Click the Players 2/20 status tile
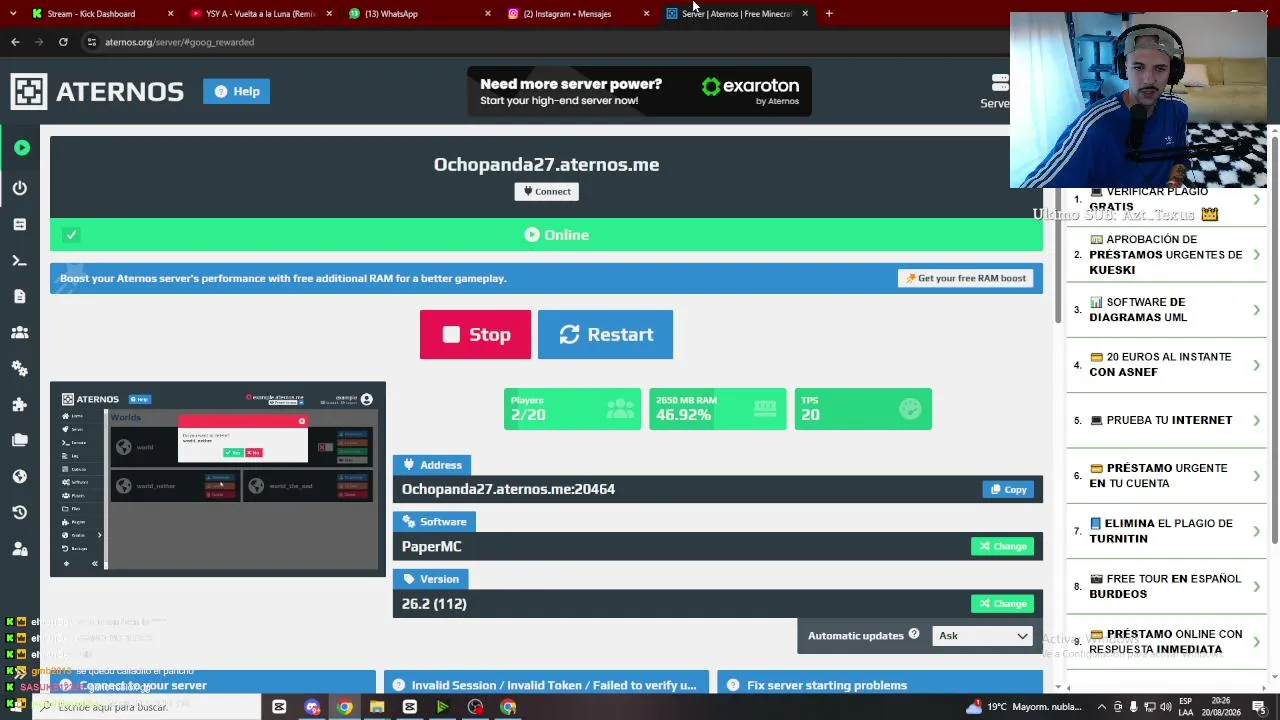The image size is (1280, 720). (x=572, y=409)
